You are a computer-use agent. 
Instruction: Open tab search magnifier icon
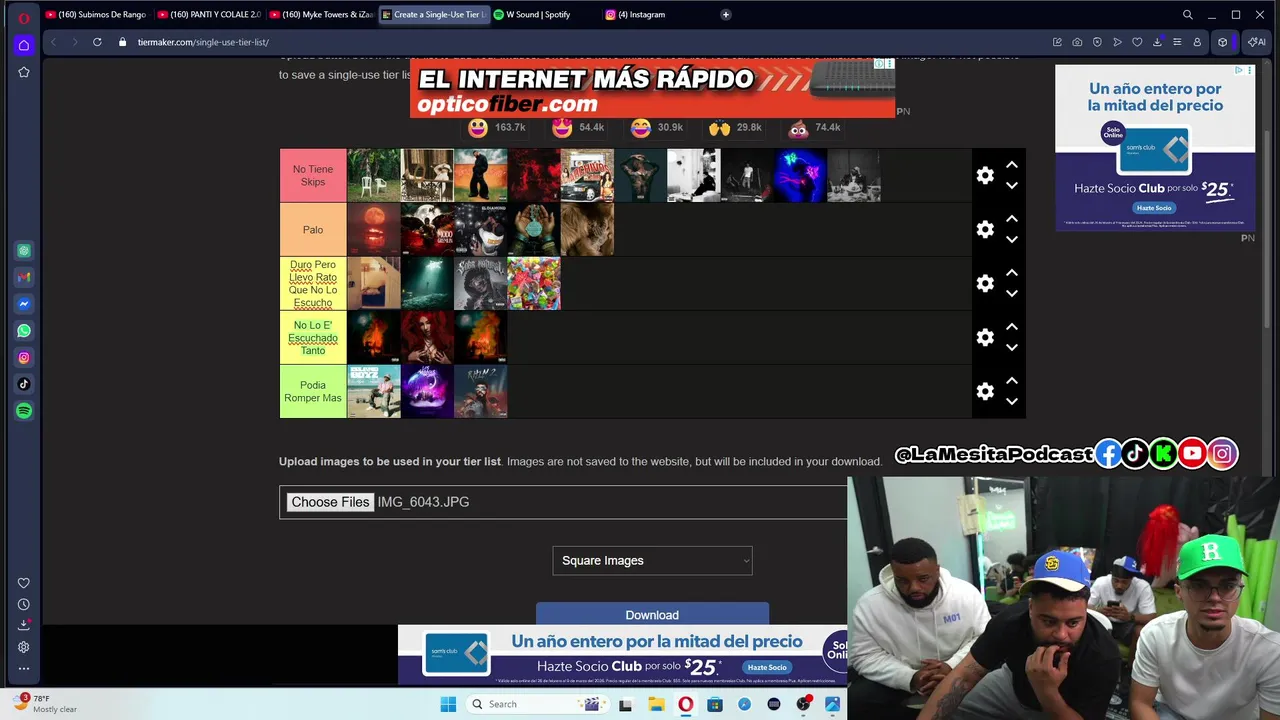click(x=1187, y=15)
